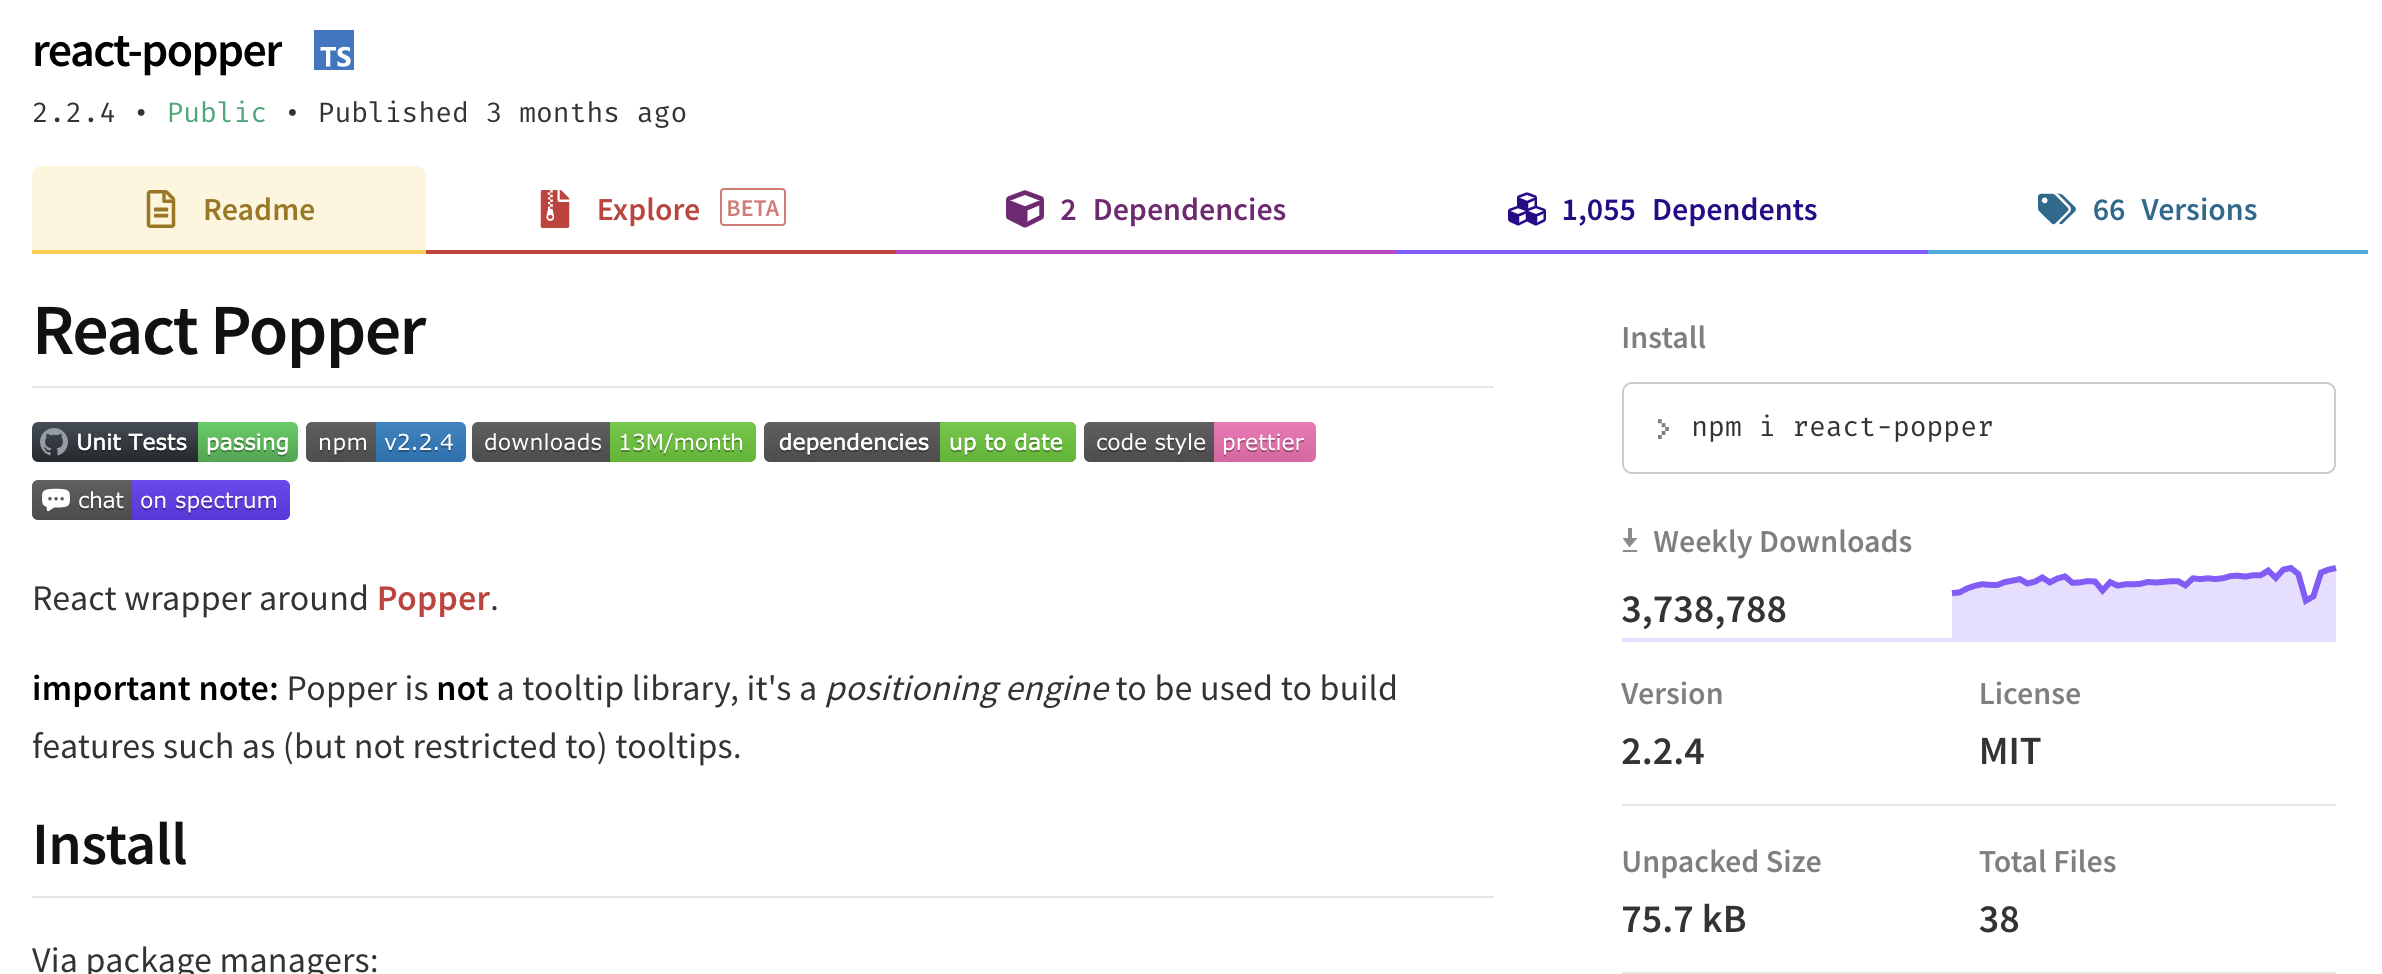Click the npm v2.2.4 badge

tap(386, 442)
